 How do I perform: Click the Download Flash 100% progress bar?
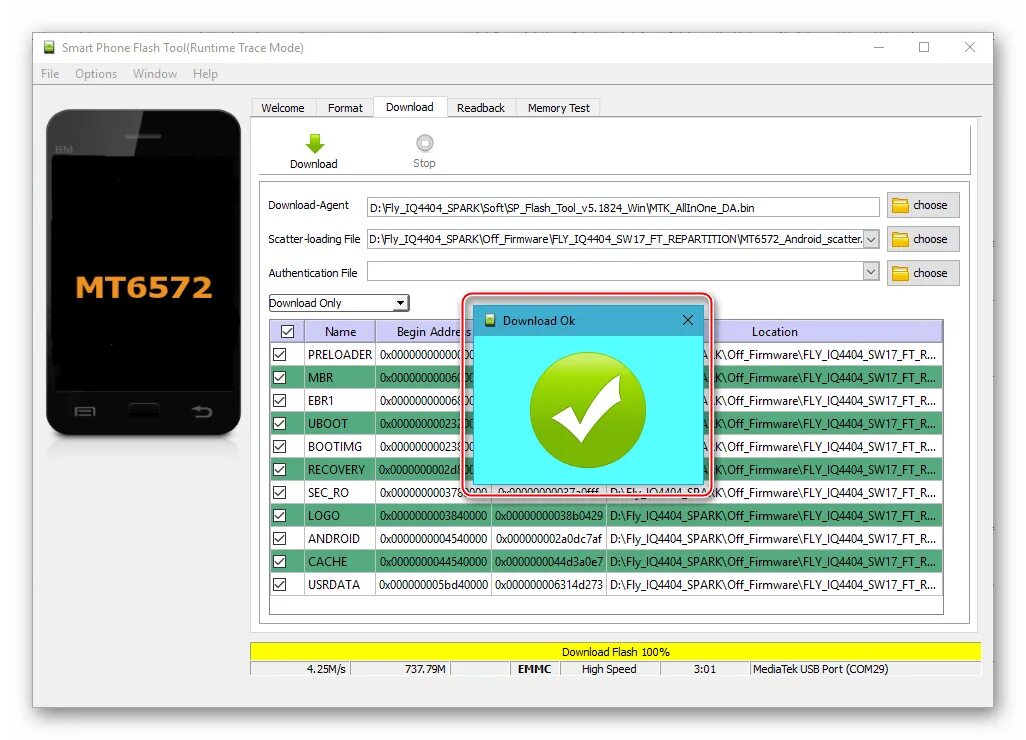coord(615,652)
